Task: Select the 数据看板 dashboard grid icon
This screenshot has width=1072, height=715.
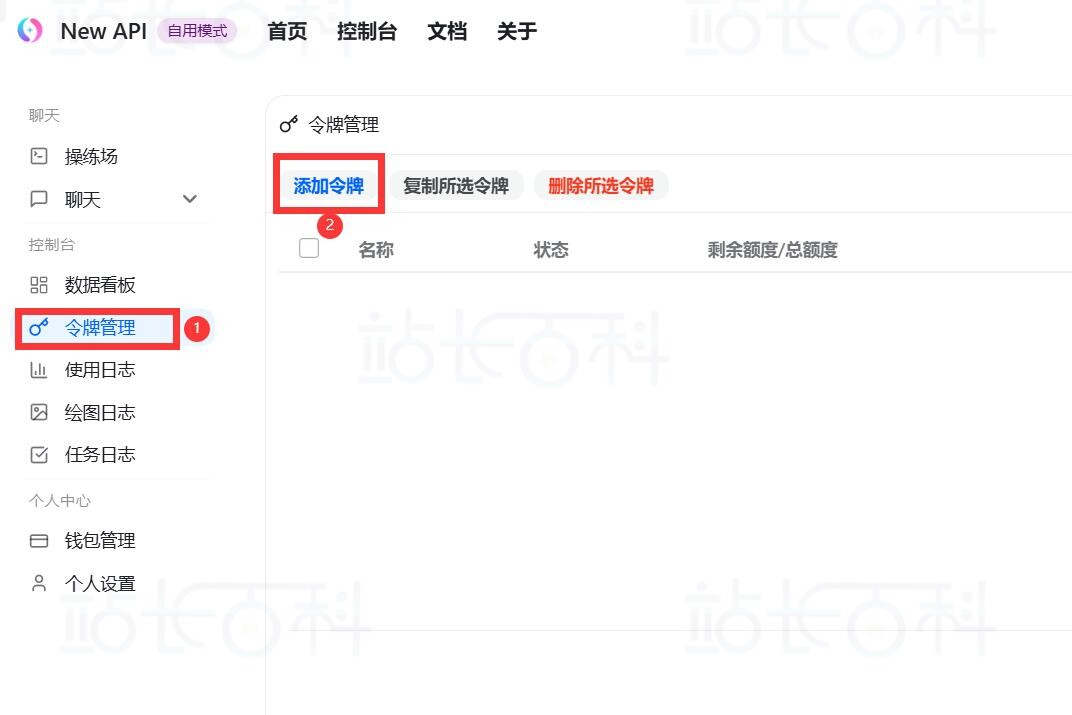Action: pos(39,285)
